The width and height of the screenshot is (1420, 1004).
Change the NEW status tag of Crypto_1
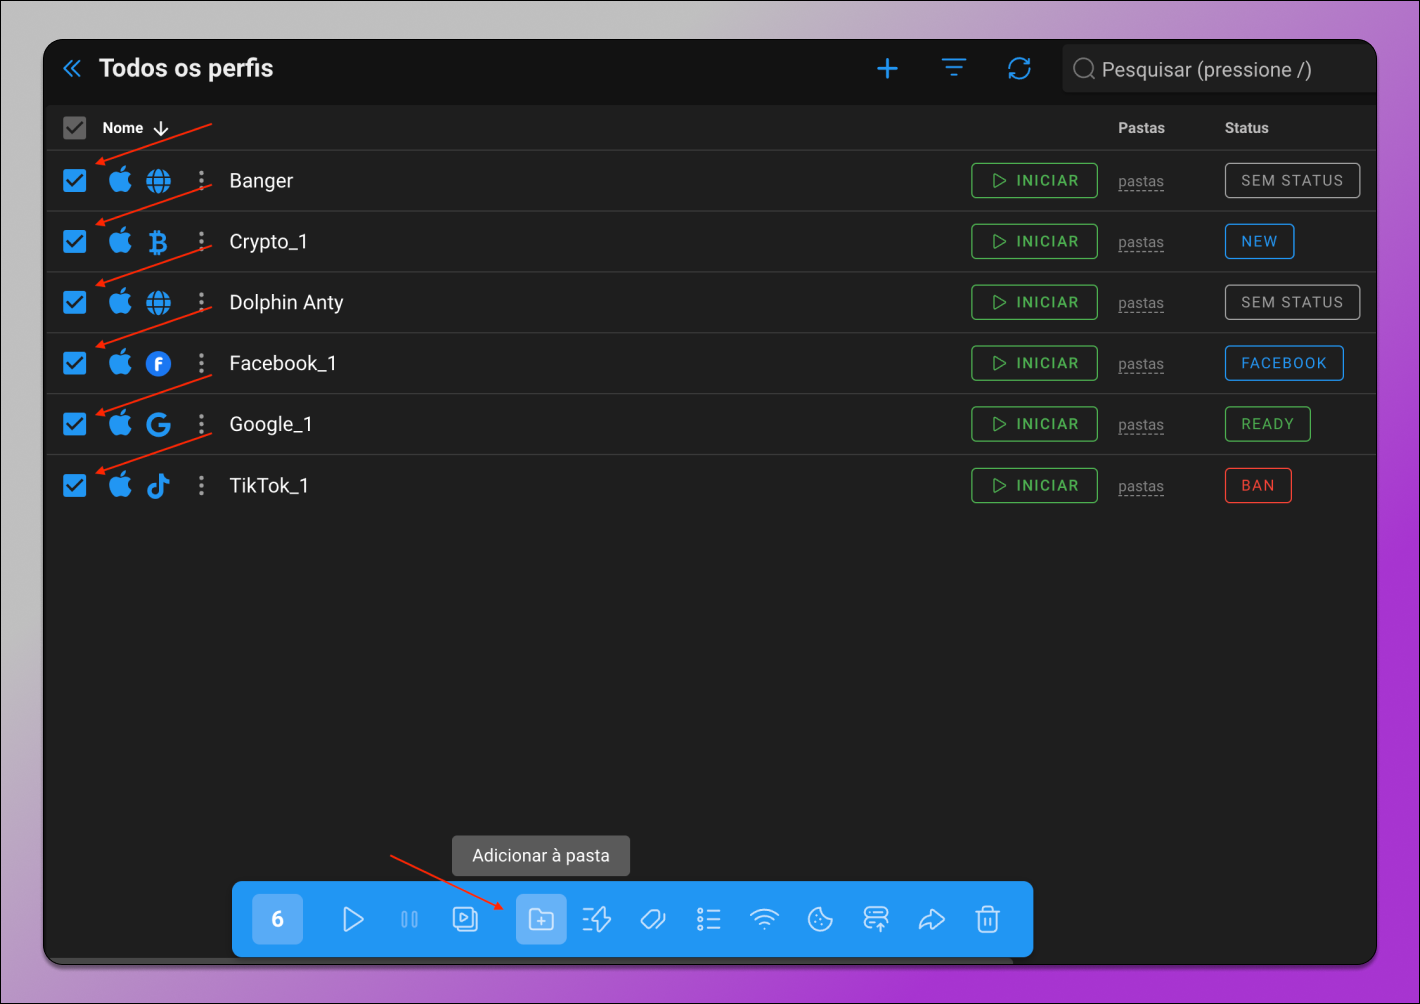pyautogui.click(x=1259, y=241)
